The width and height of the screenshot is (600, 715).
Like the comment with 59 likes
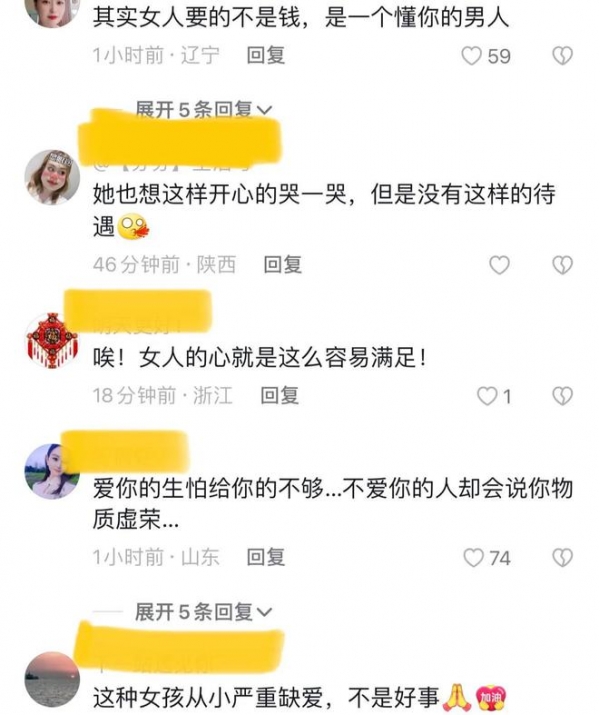coord(471,56)
